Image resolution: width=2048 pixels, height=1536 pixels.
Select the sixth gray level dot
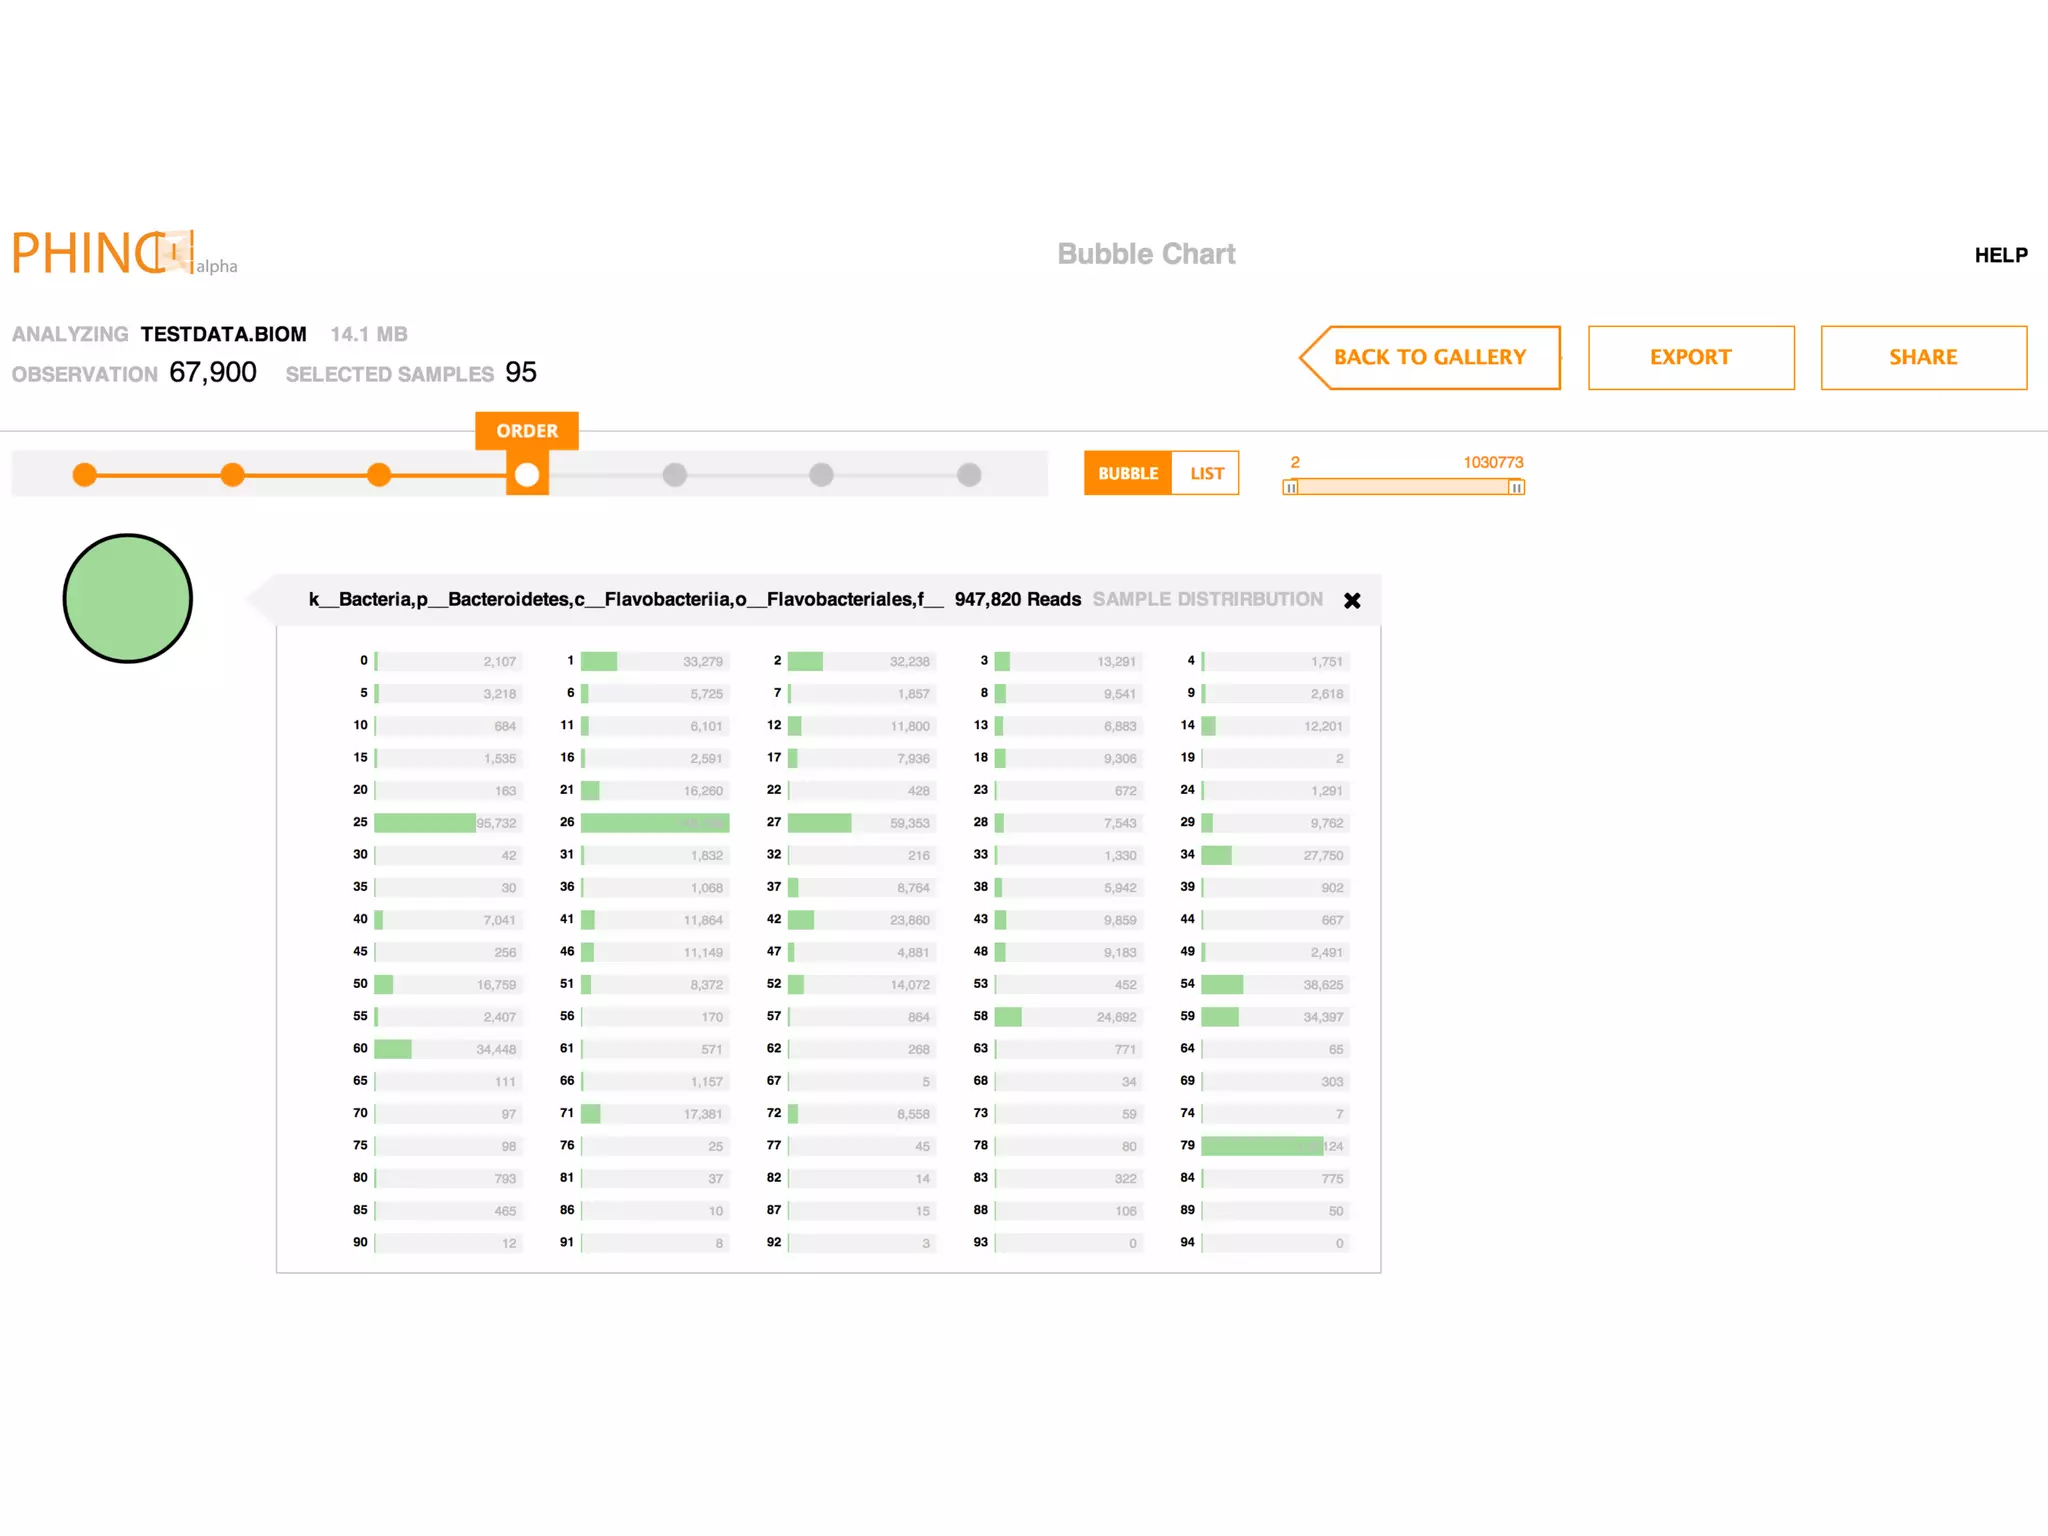[821, 475]
